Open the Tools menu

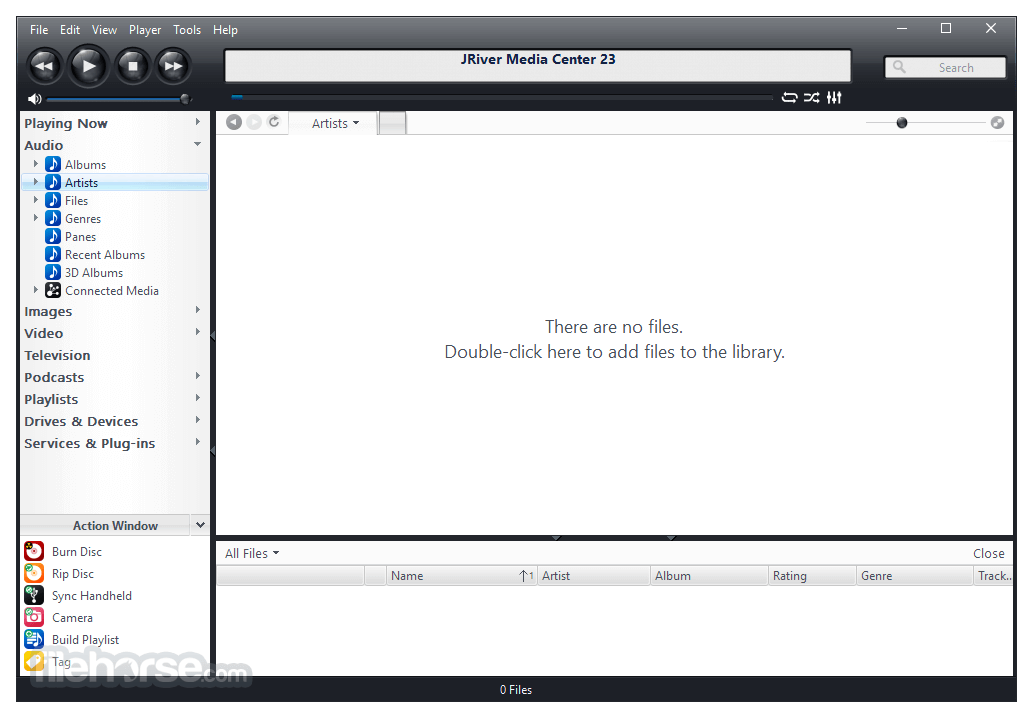coord(187,30)
